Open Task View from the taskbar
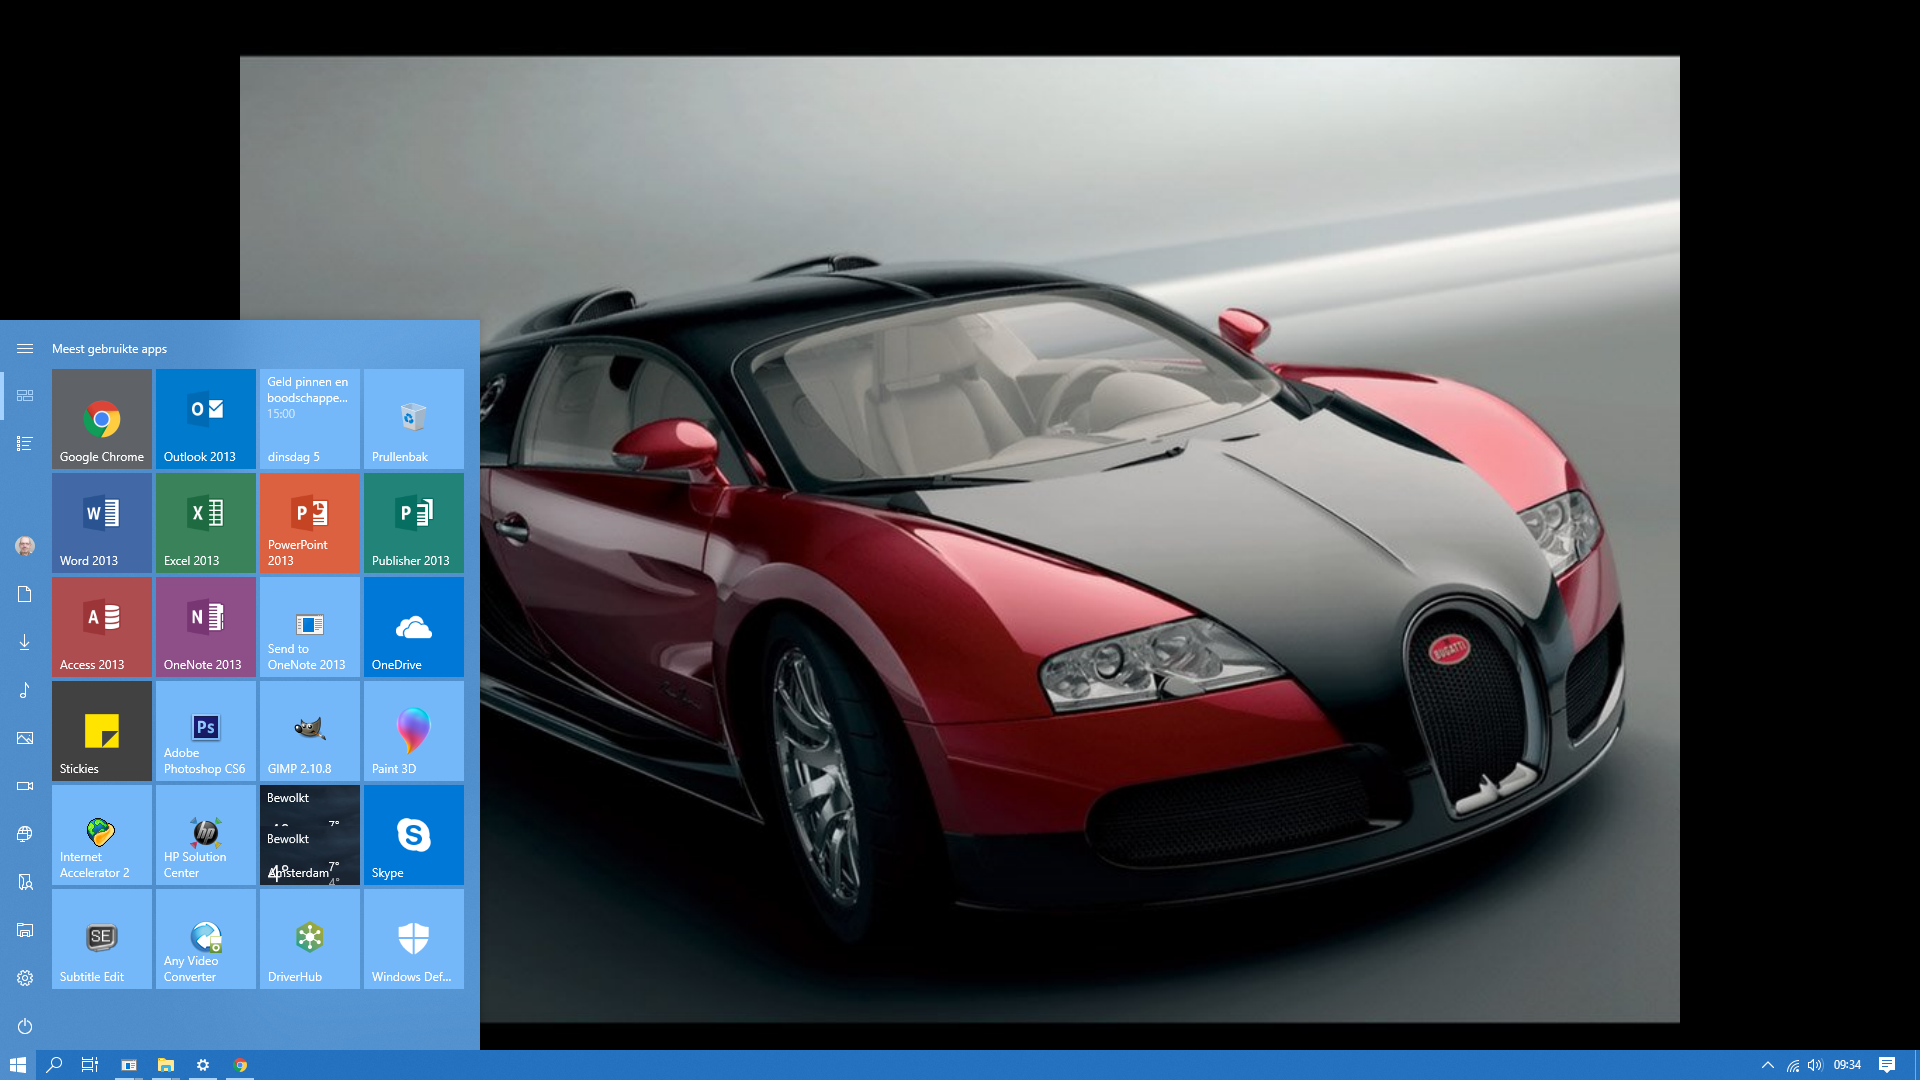This screenshot has width=1920, height=1080. click(89, 1065)
